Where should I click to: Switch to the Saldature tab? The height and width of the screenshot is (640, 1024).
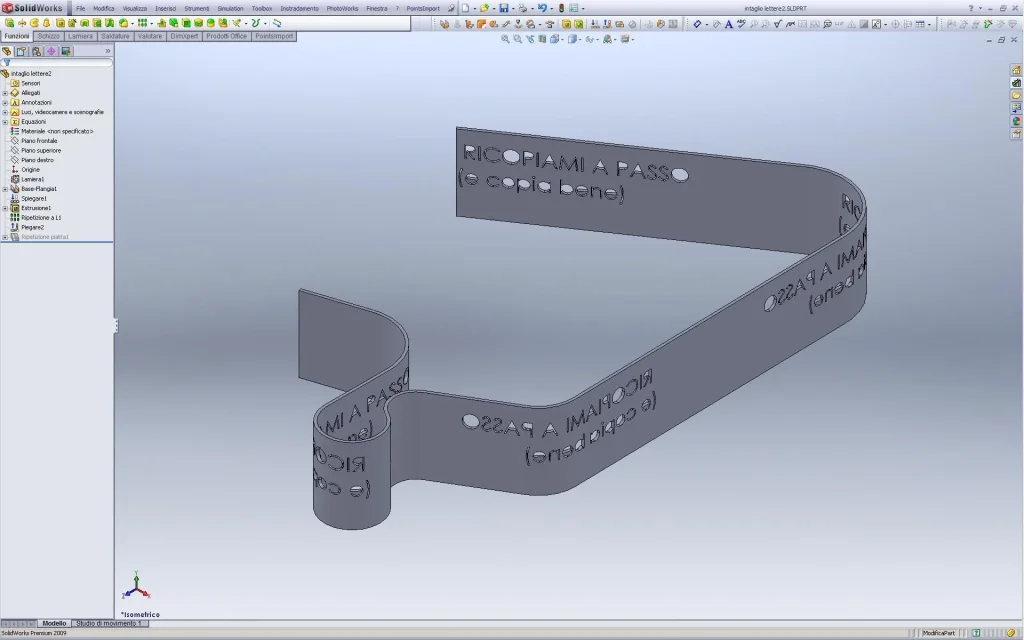(x=116, y=36)
